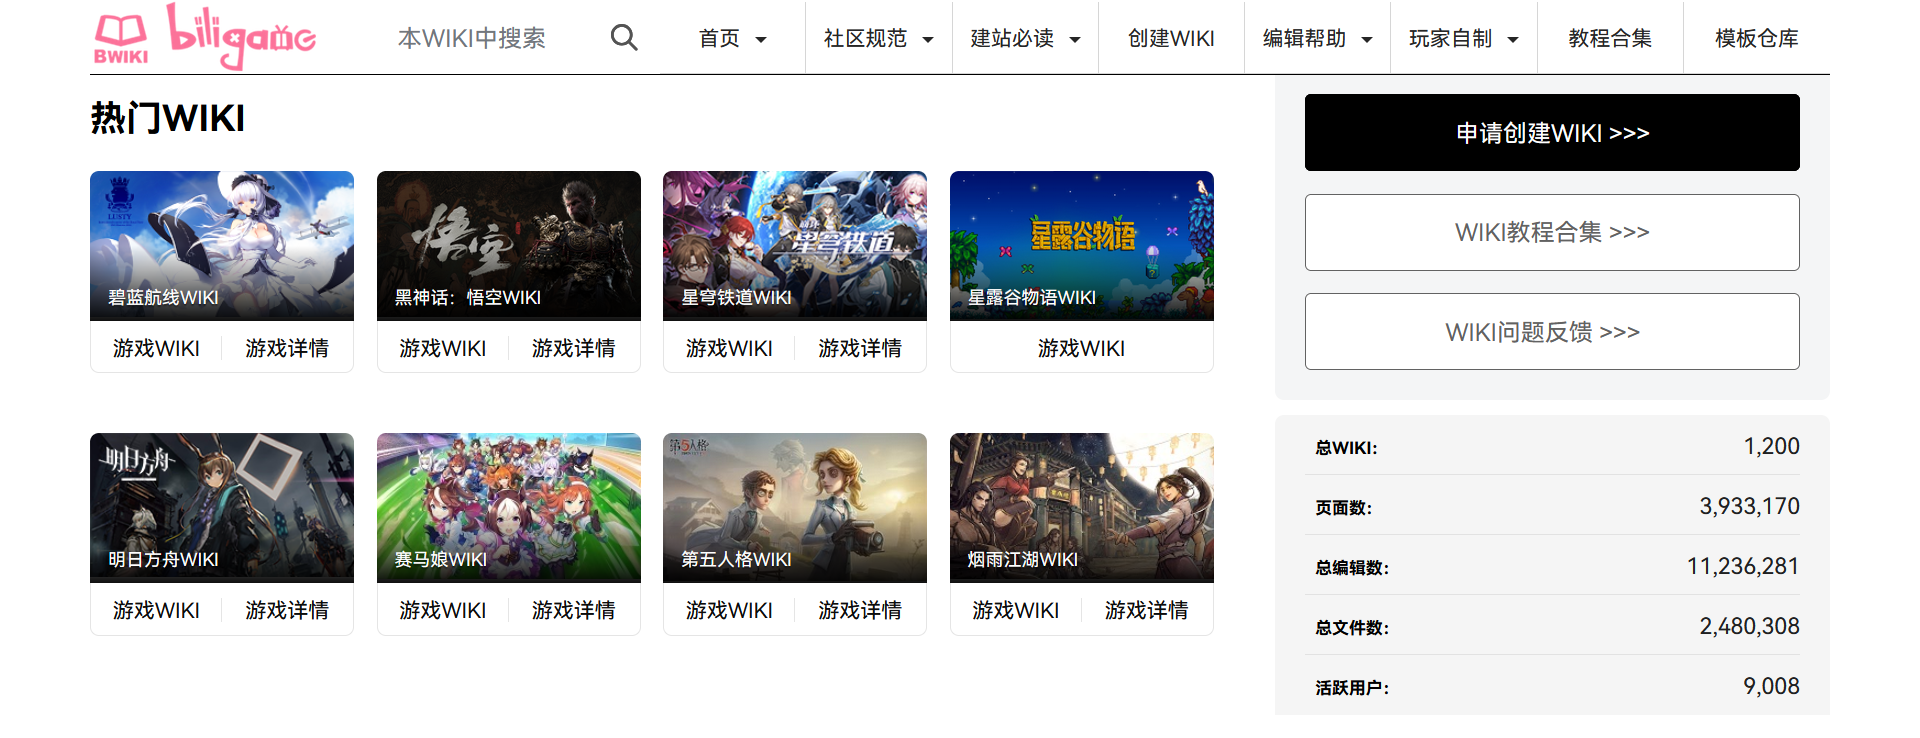Open the 赛马娘WIKI thumbnail
Viewport: 1920px width, 738px height.
pos(509,508)
